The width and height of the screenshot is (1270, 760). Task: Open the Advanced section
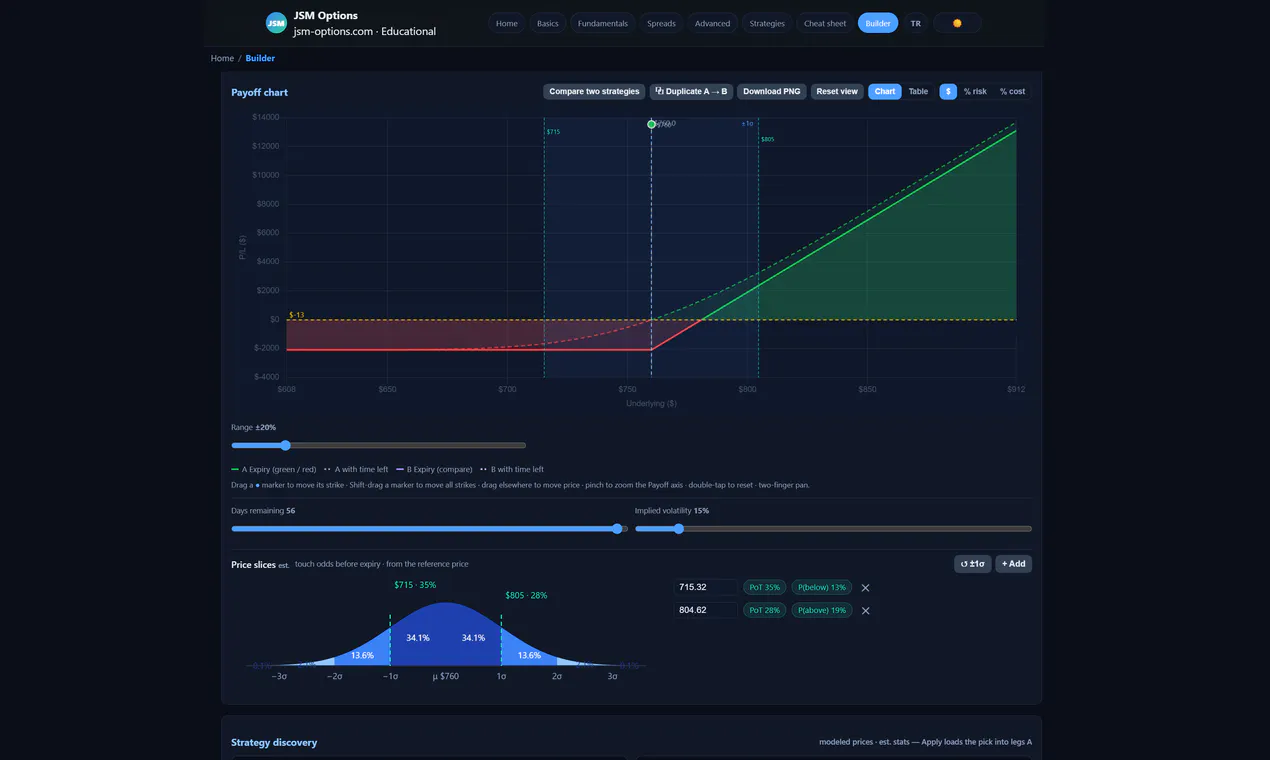[x=712, y=23]
